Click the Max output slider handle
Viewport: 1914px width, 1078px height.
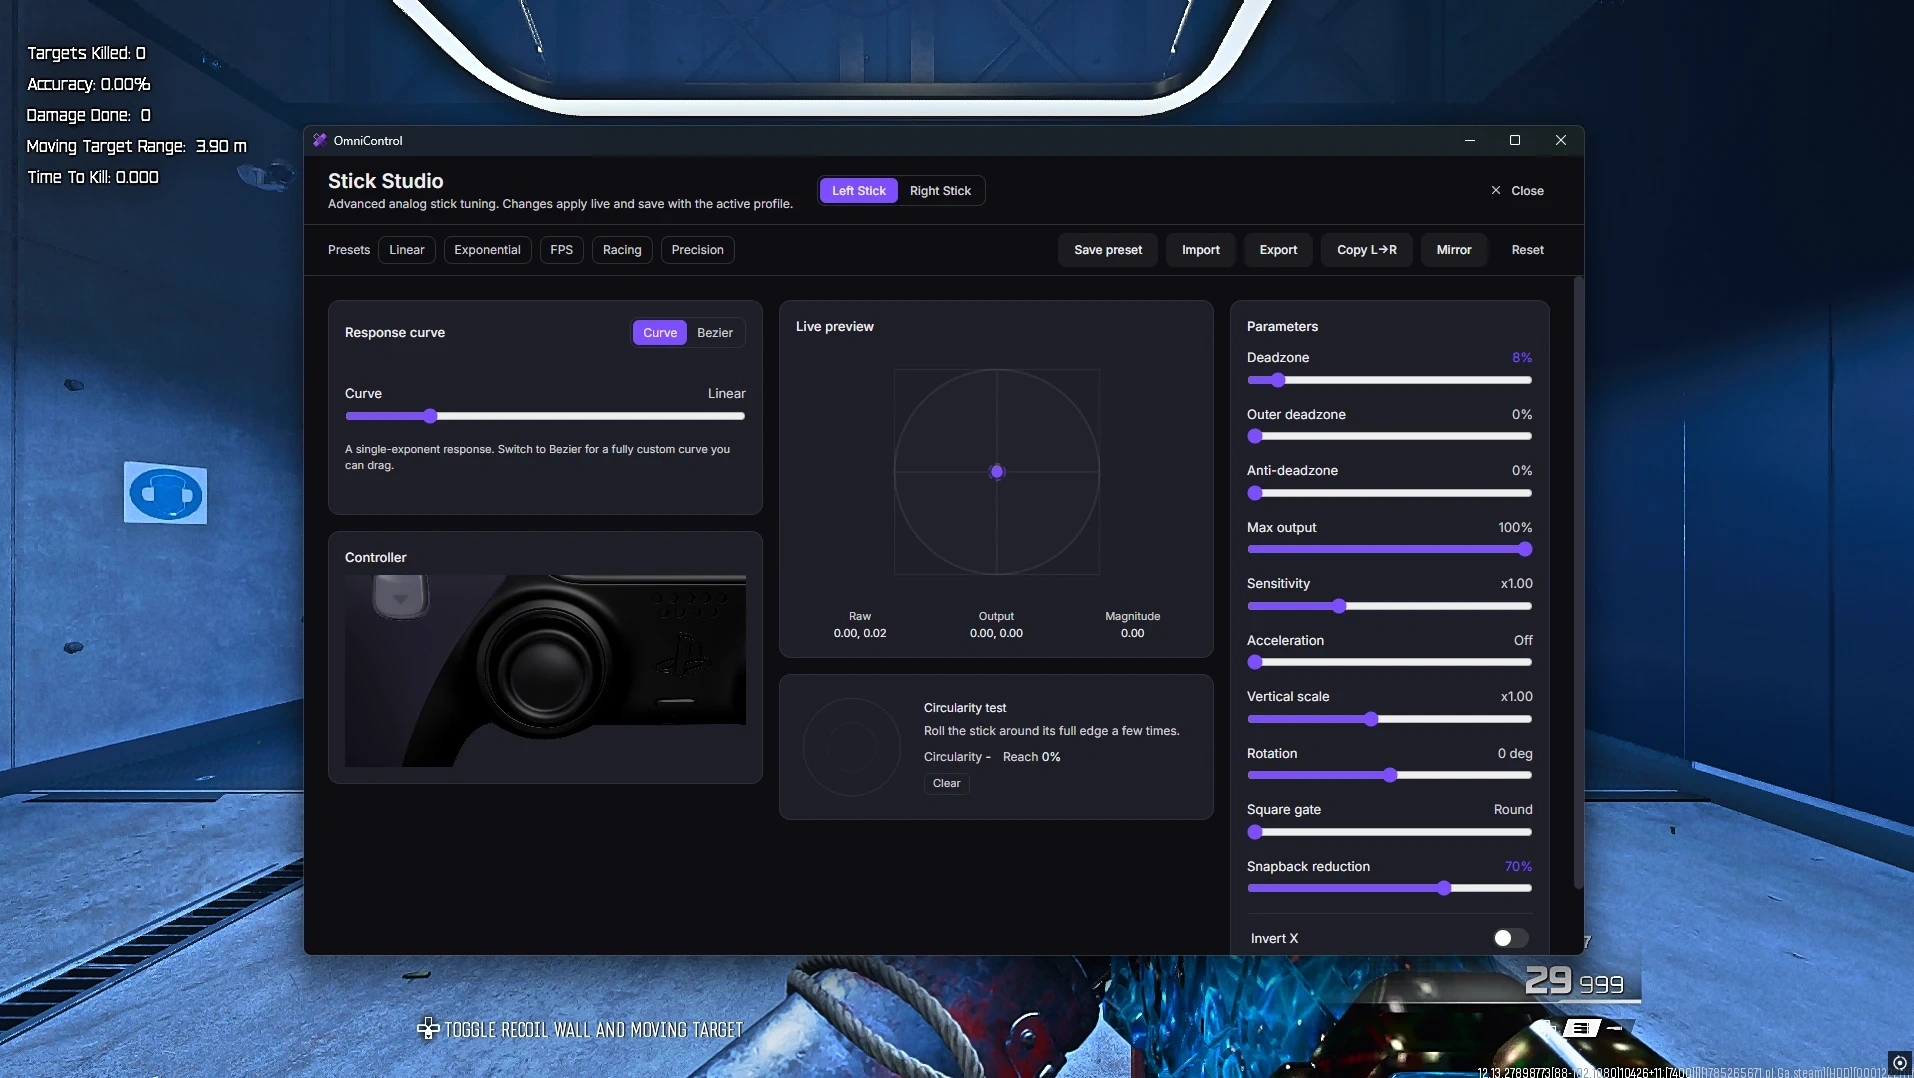[x=1525, y=549]
